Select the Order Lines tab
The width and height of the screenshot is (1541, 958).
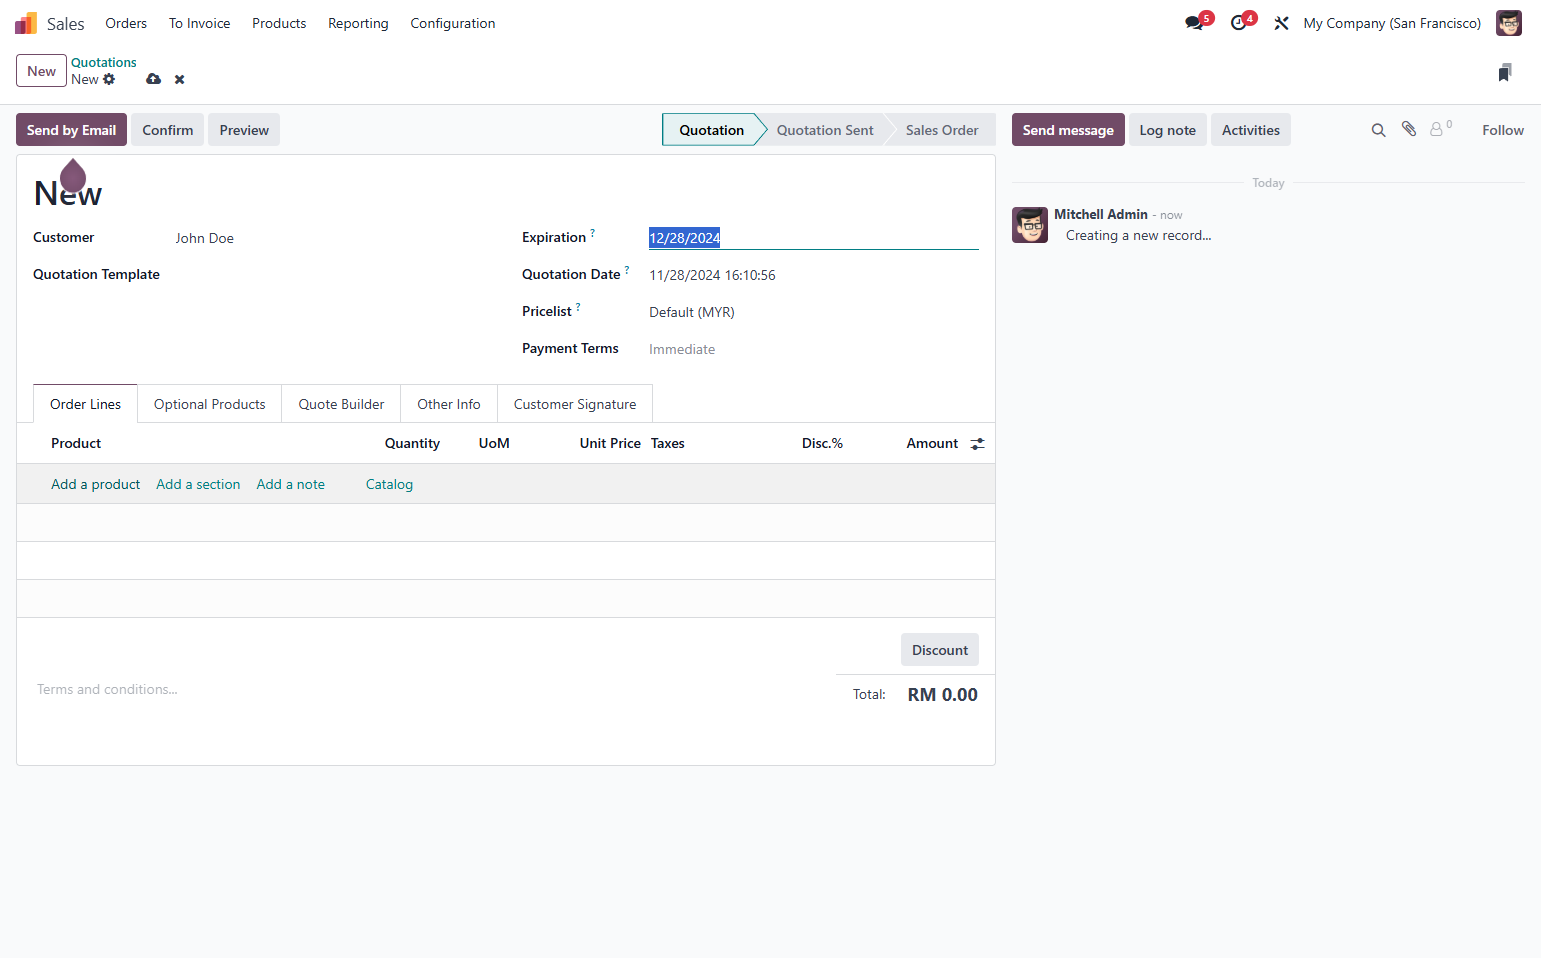pyautogui.click(x=85, y=404)
